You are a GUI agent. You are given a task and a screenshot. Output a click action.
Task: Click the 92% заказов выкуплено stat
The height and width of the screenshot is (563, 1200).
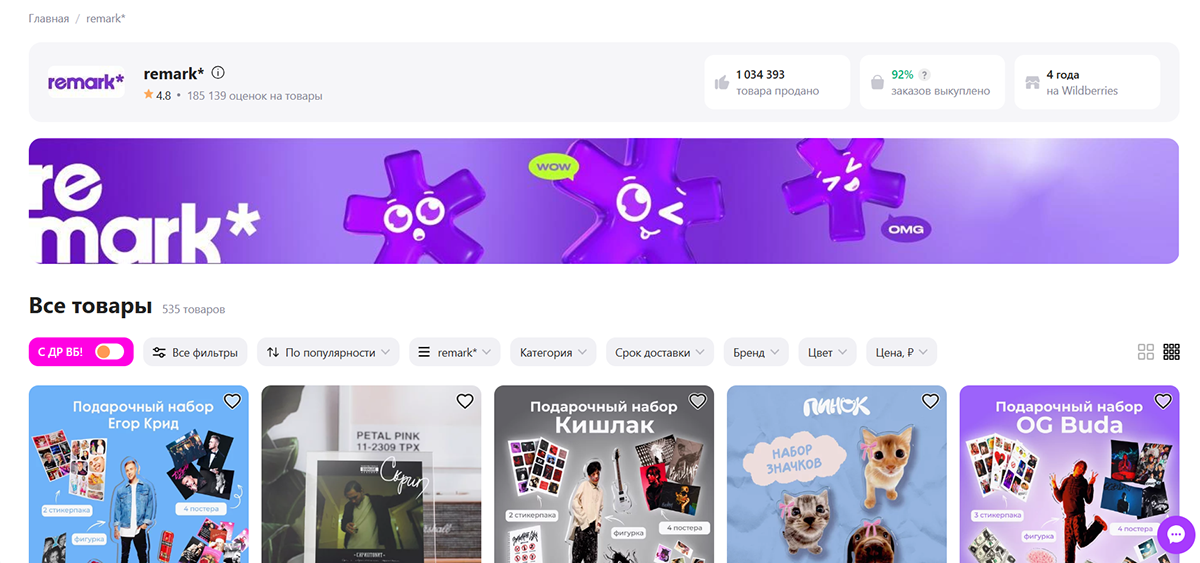click(x=932, y=82)
